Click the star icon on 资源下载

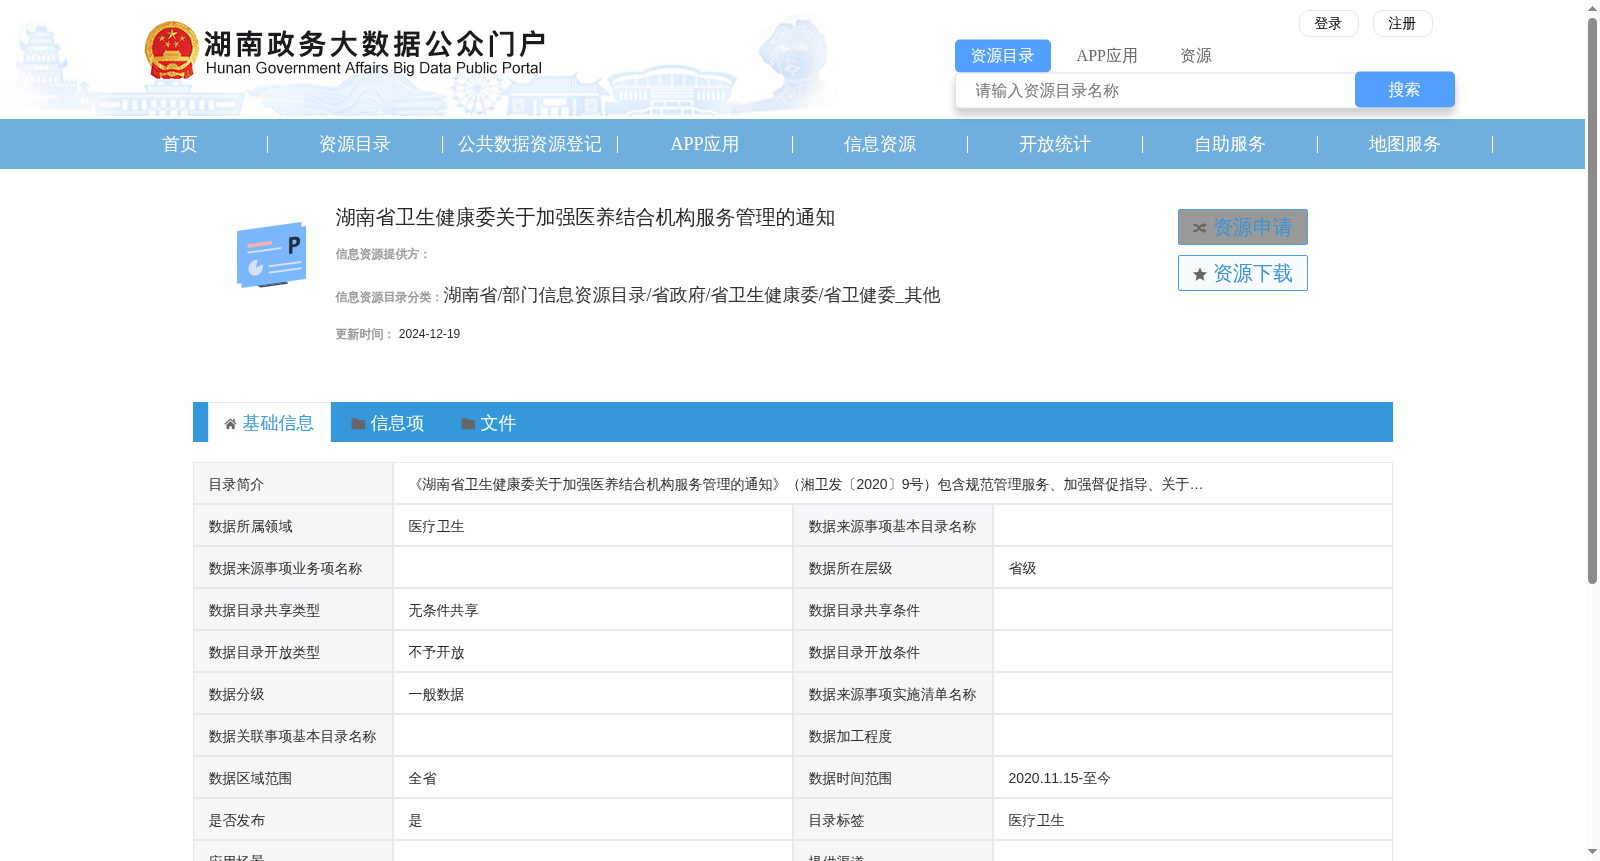click(1200, 274)
